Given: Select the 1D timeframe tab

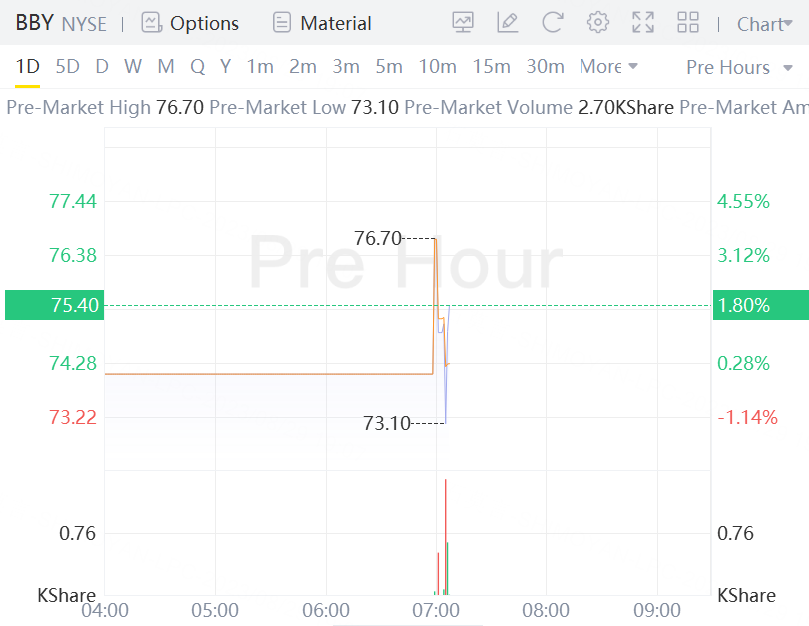Looking at the screenshot, I should pos(27,67).
